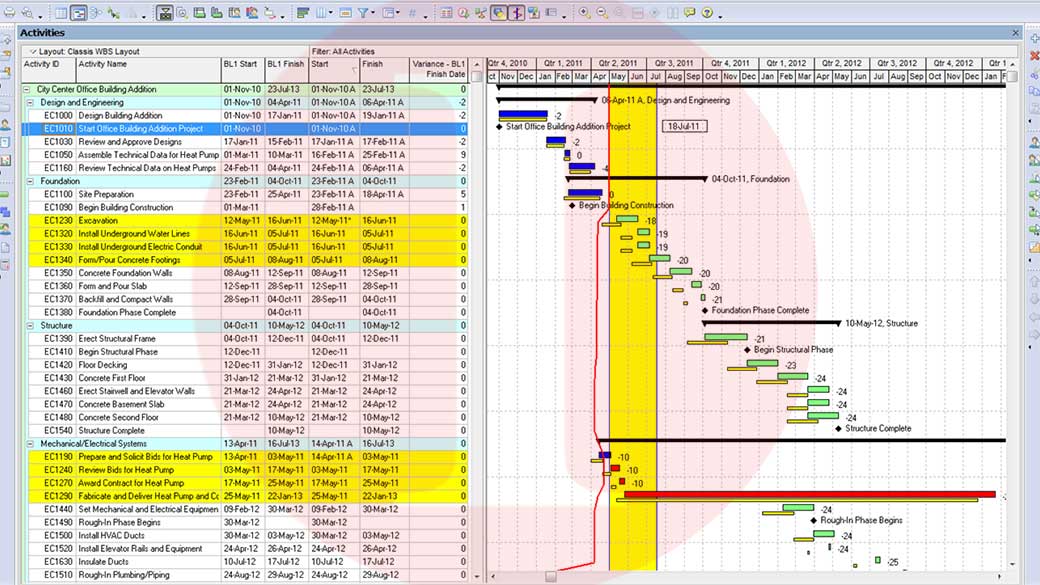Click the Print icon in the toolbar
The width and height of the screenshot is (1040, 585).
(9, 13)
